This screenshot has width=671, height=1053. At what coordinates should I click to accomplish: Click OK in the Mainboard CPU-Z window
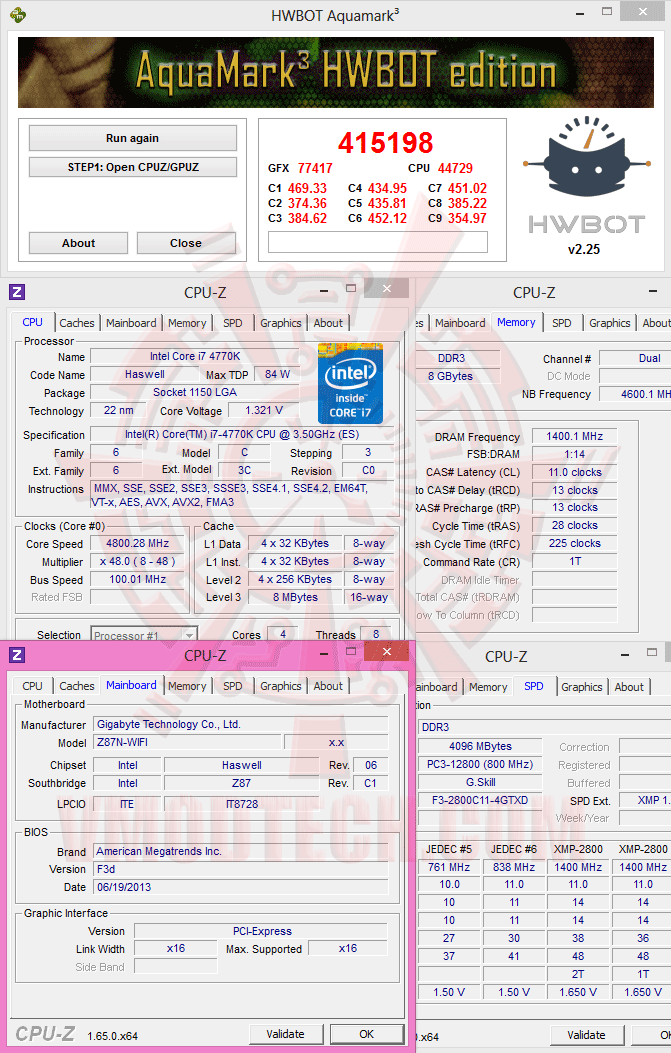click(x=367, y=1034)
